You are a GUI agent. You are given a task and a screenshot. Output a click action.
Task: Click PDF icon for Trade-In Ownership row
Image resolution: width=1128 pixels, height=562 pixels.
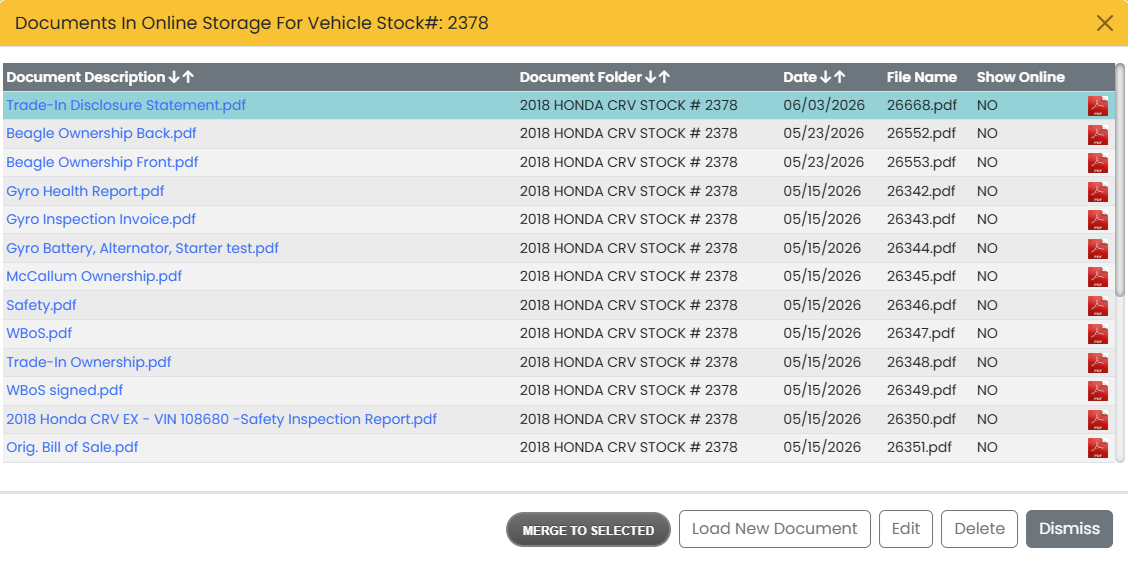tap(1097, 363)
